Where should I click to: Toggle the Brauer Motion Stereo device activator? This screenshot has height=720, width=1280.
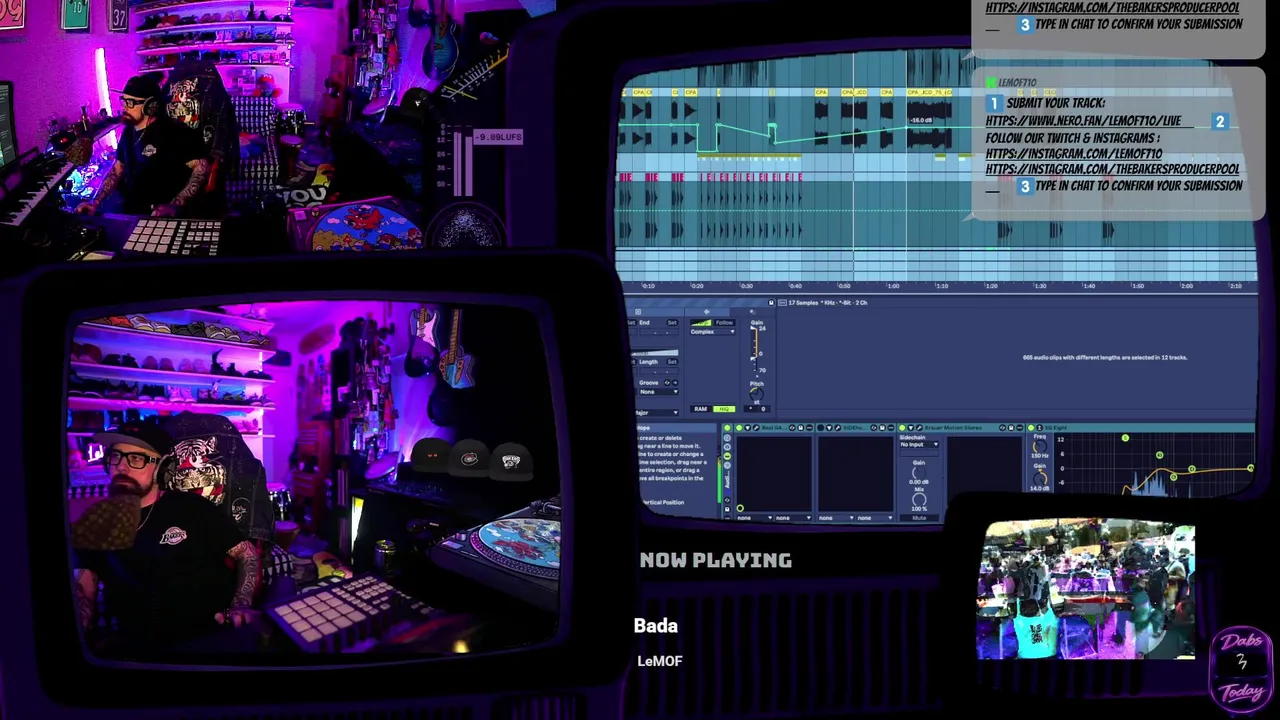point(902,427)
